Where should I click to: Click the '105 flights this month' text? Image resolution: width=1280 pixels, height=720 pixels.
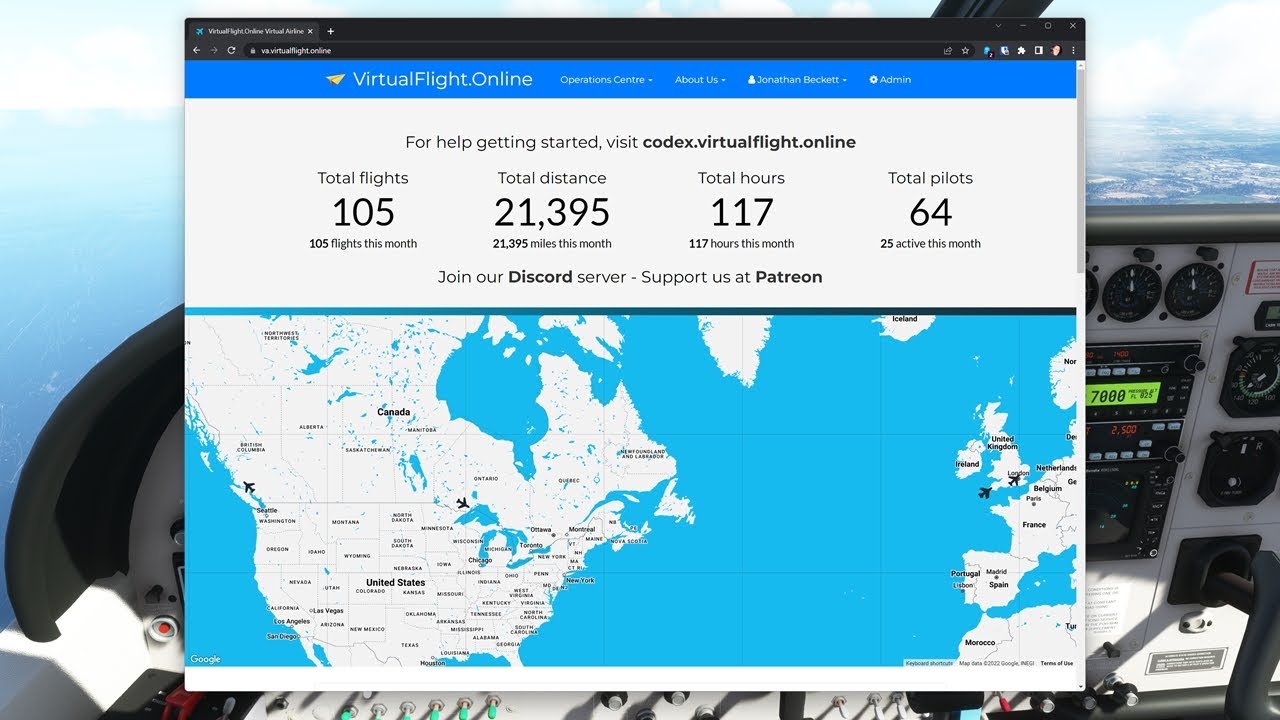363,244
